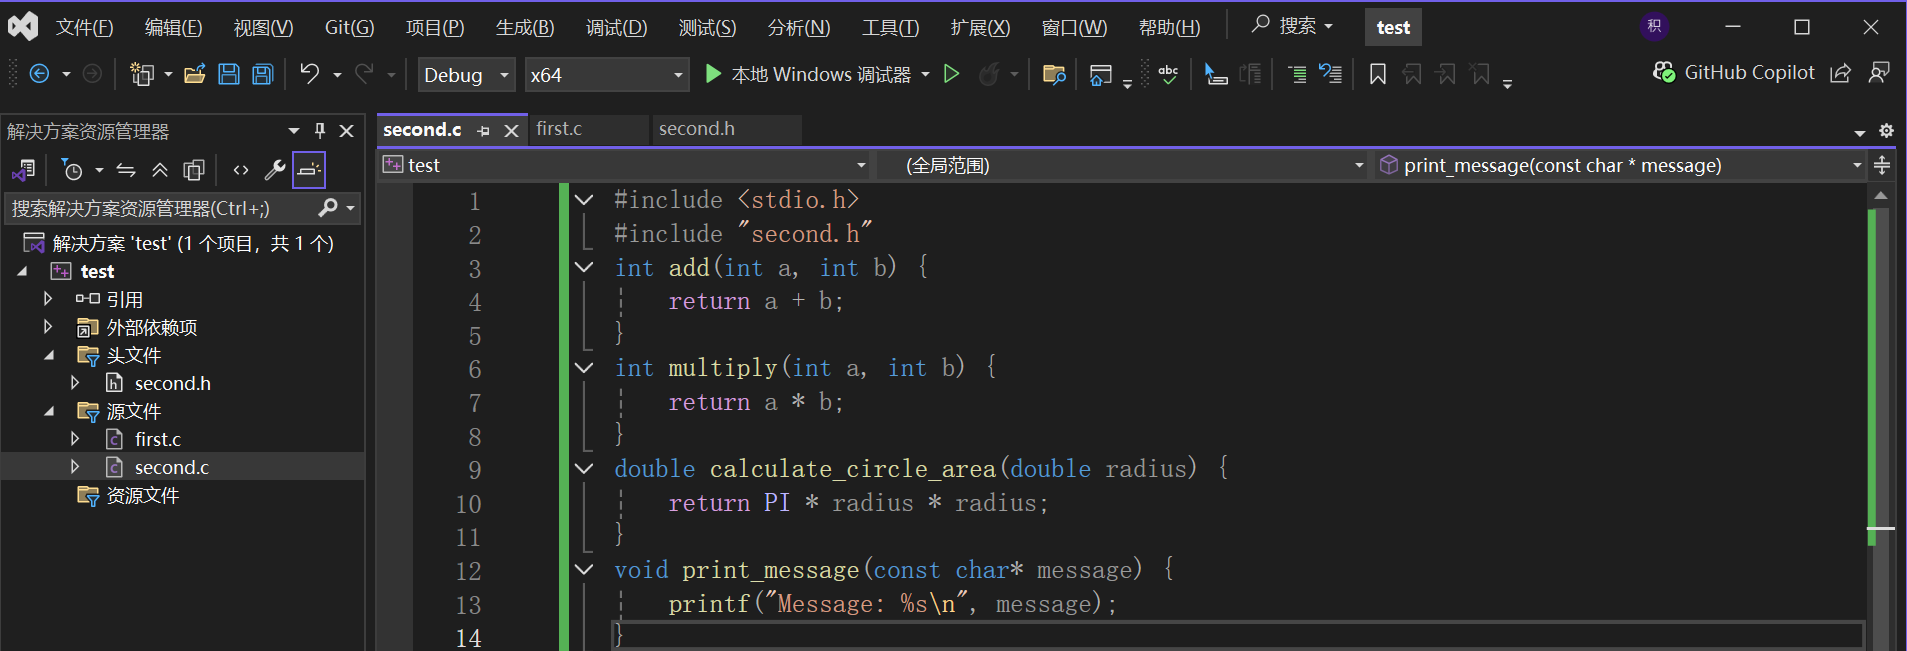The image size is (1907, 651).
Task: Open print_message member dropdown
Action: [1620, 165]
